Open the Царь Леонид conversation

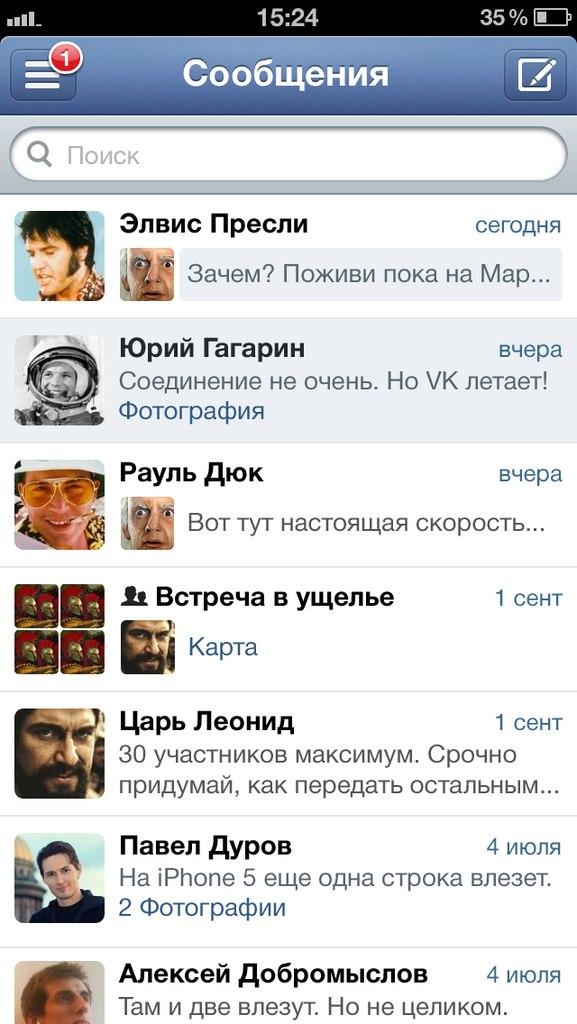[x=288, y=754]
